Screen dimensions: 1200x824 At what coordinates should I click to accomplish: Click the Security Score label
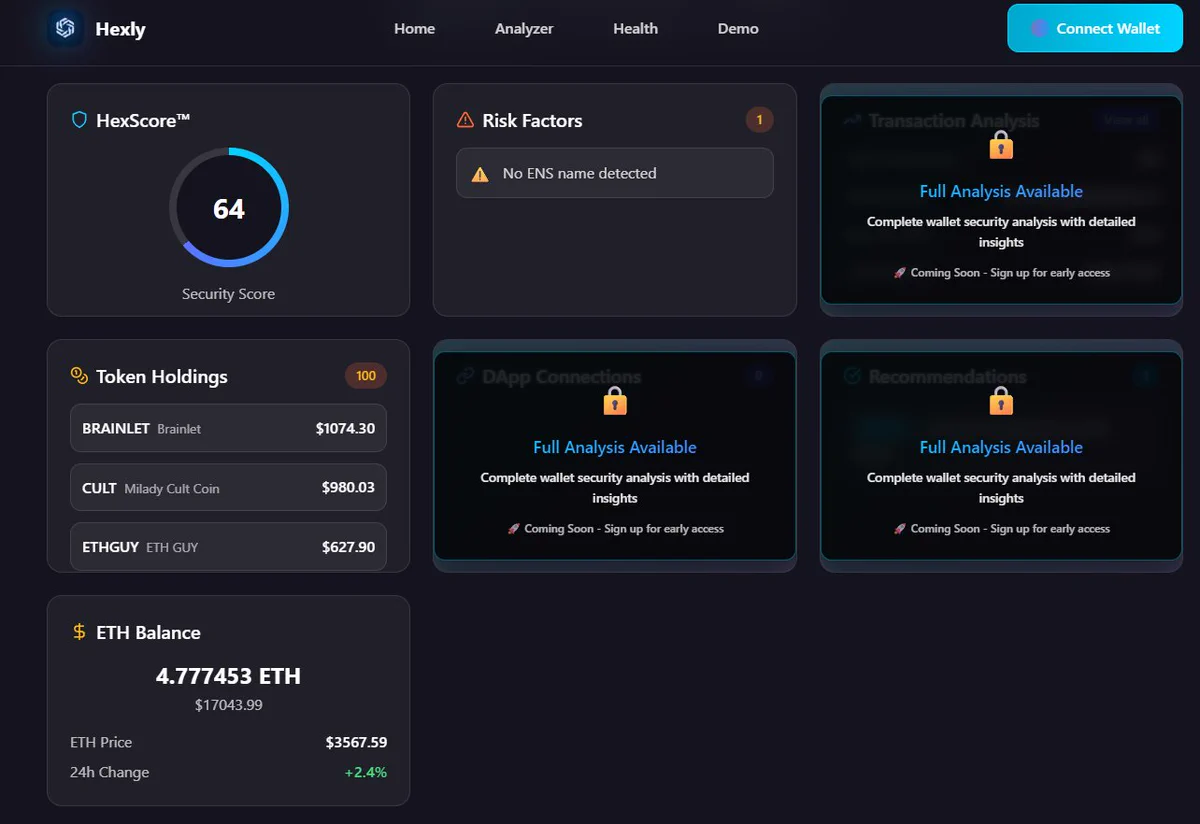pos(228,294)
